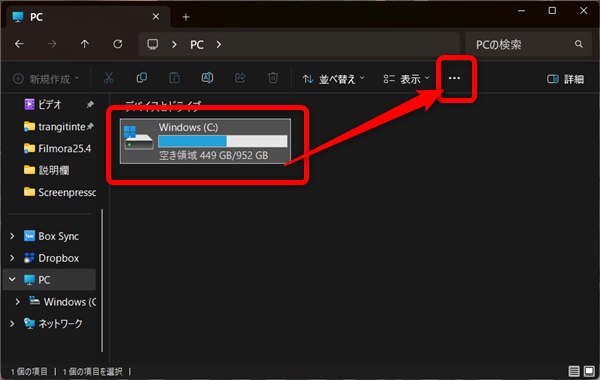600x380 pixels.
Task: Click chevron after PC in address bar
Action: click(218, 44)
